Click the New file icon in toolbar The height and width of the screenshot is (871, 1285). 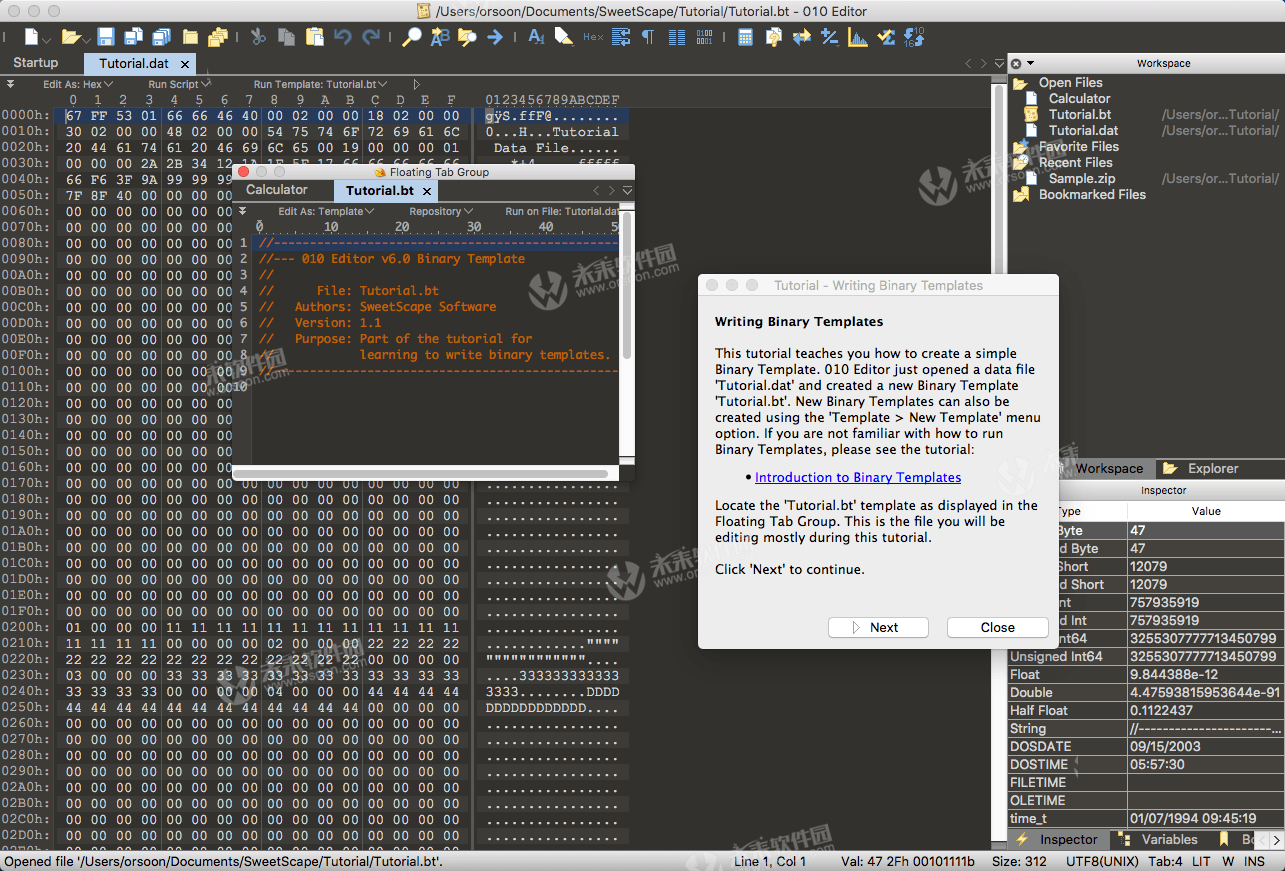[x=32, y=37]
